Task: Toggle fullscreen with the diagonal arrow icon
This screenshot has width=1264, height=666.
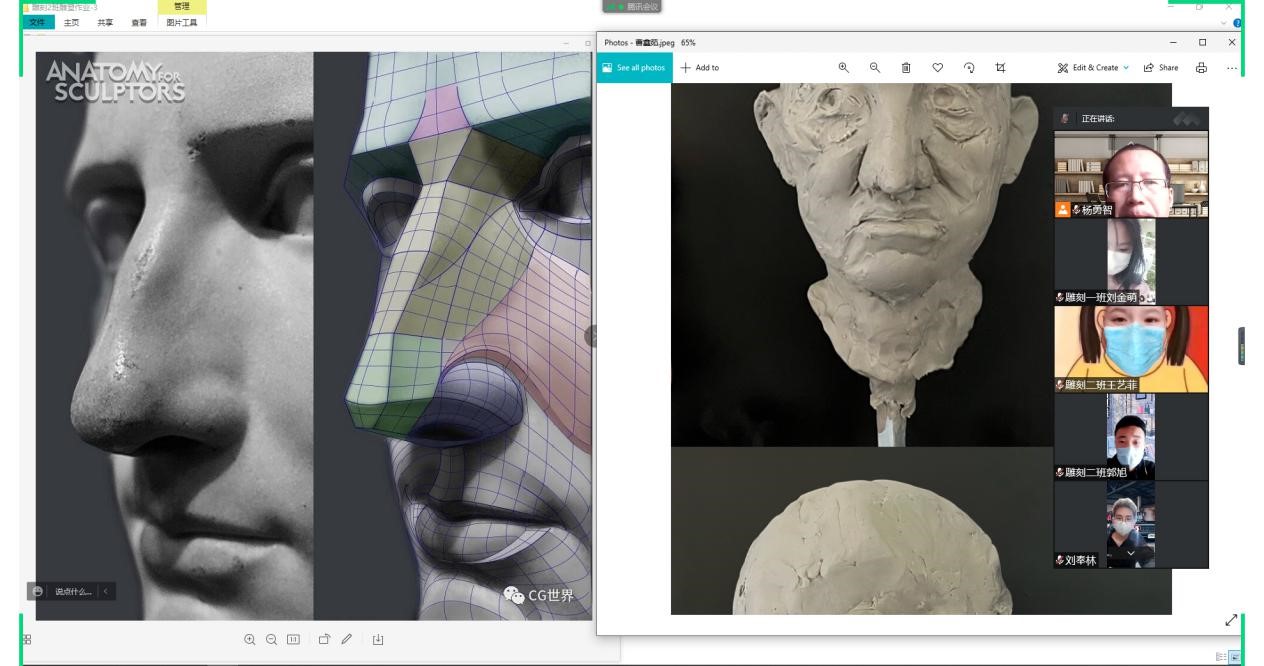Action: pyautogui.click(x=1231, y=620)
